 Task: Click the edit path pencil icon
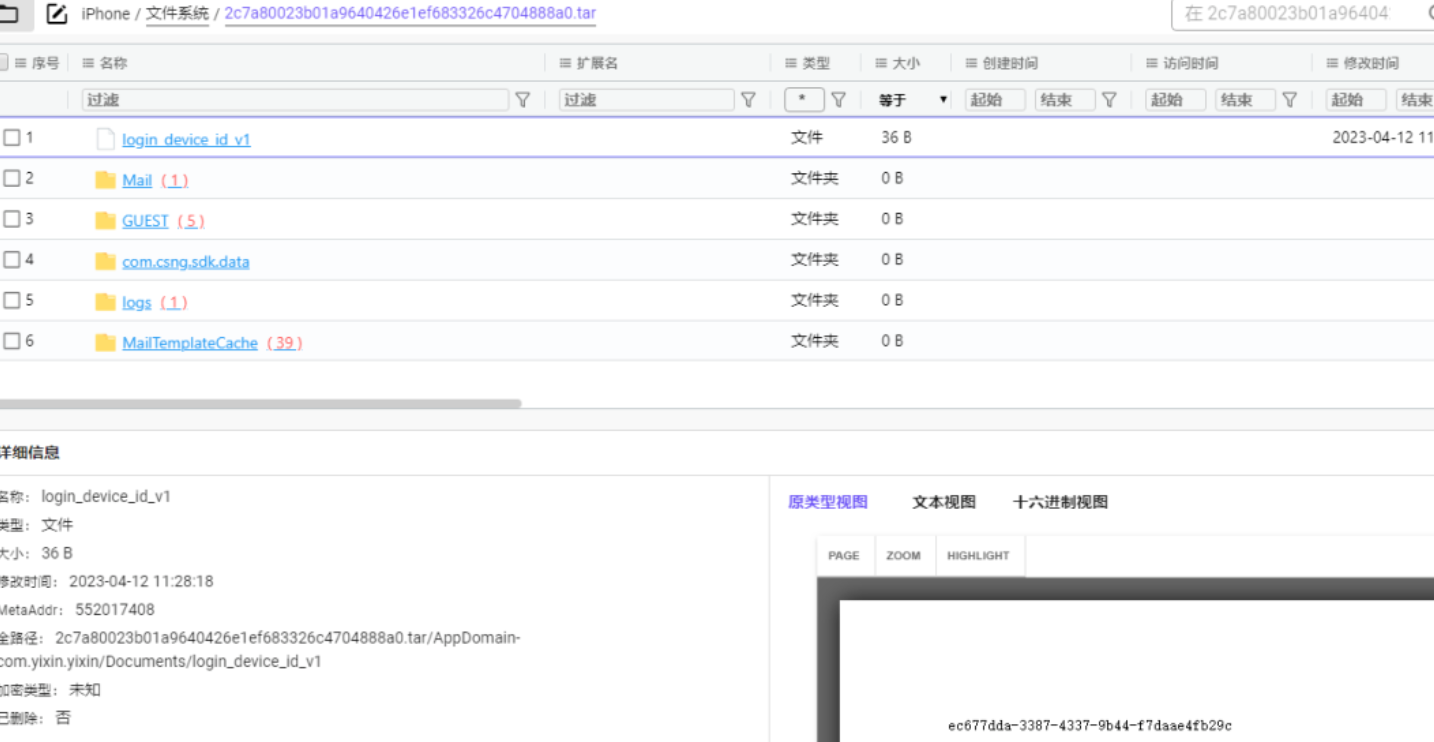[x=57, y=14]
